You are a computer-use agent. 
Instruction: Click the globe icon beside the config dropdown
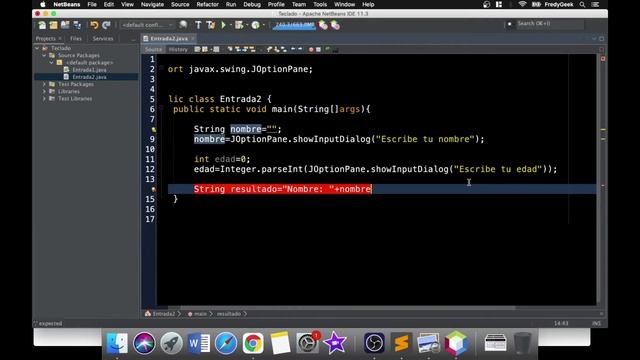(x=183, y=25)
